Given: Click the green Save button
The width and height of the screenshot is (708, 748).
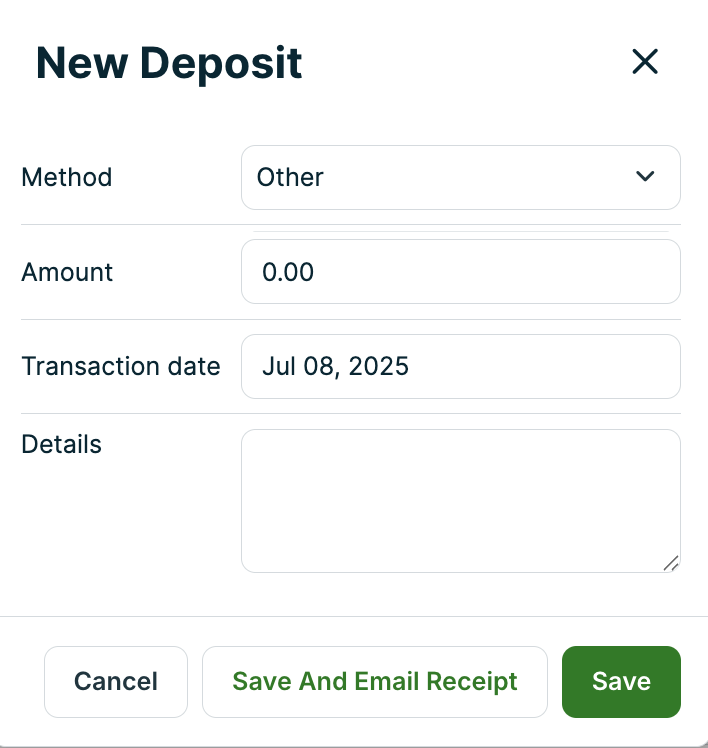Looking at the screenshot, I should tap(621, 682).
